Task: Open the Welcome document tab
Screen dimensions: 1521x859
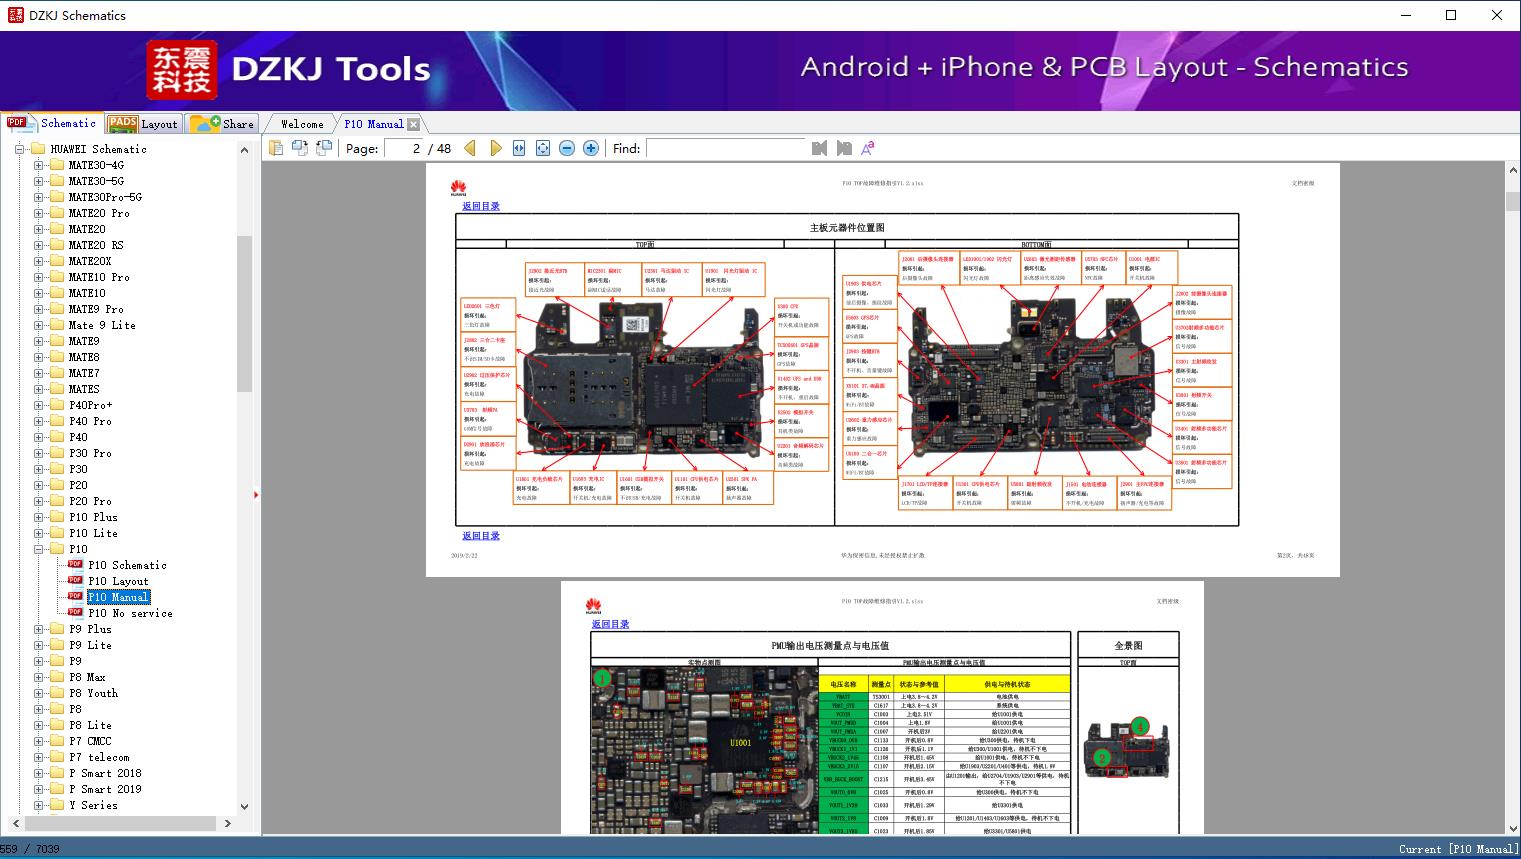Action: [302, 124]
